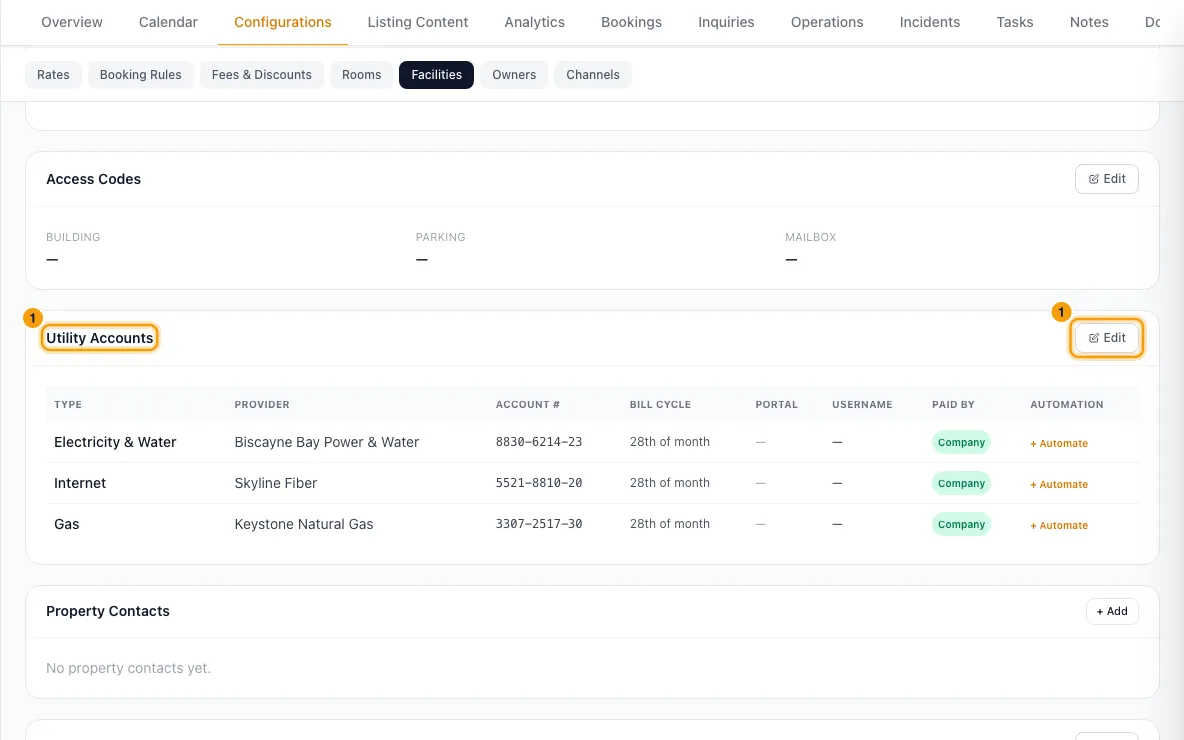The image size is (1184, 740).
Task: Open the Notes tab
Action: tap(1089, 22)
